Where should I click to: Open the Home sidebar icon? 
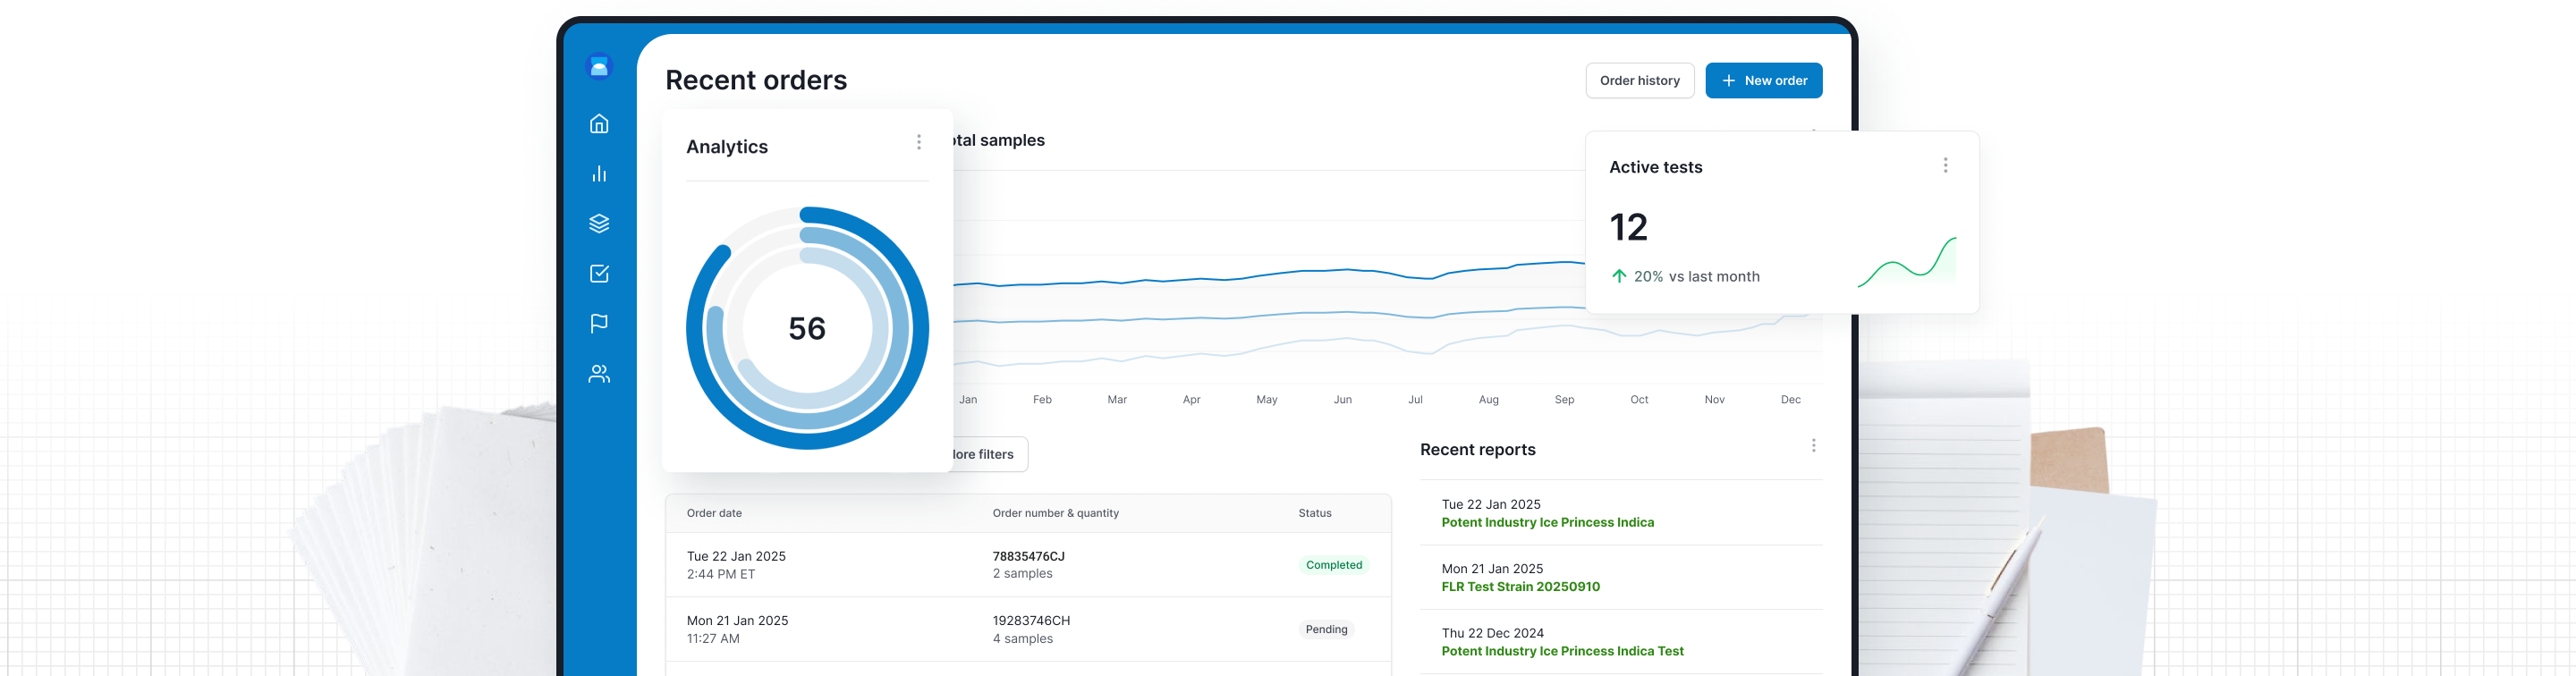(x=599, y=124)
